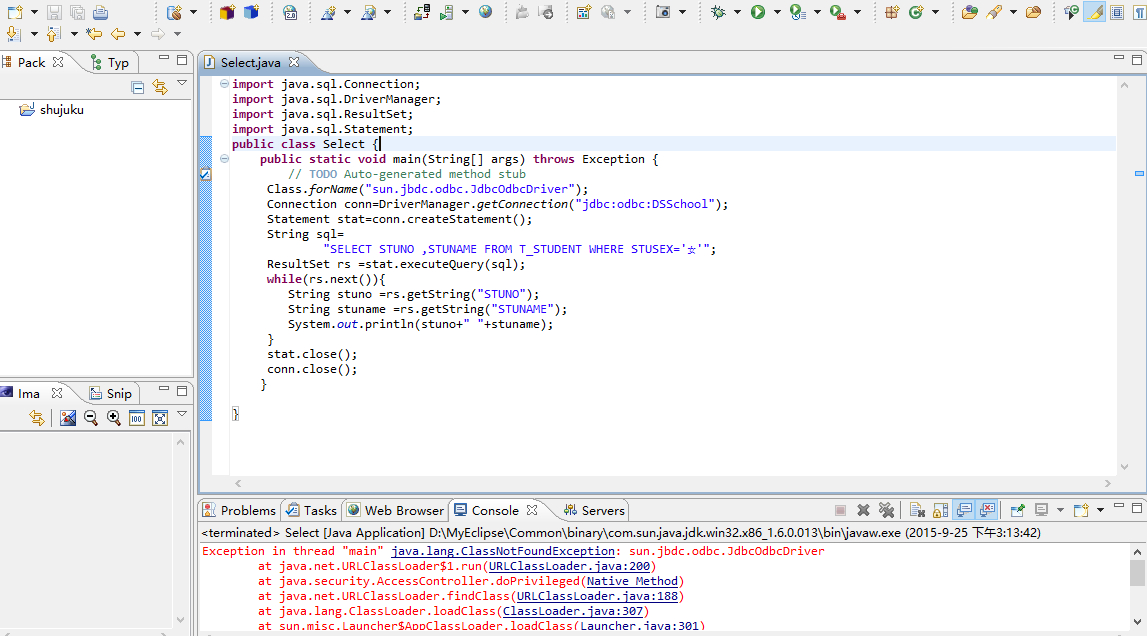Click the camera capture icon
The width and height of the screenshot is (1147, 636).
click(x=663, y=12)
